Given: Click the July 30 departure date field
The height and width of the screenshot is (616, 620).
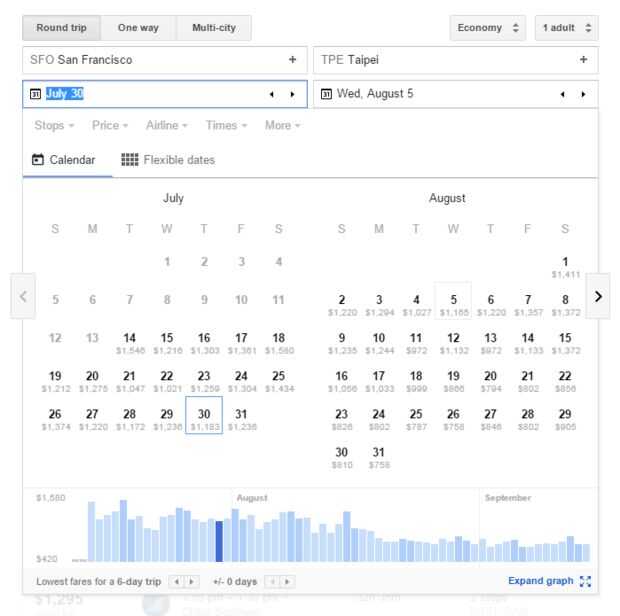Looking at the screenshot, I should [x=140, y=94].
